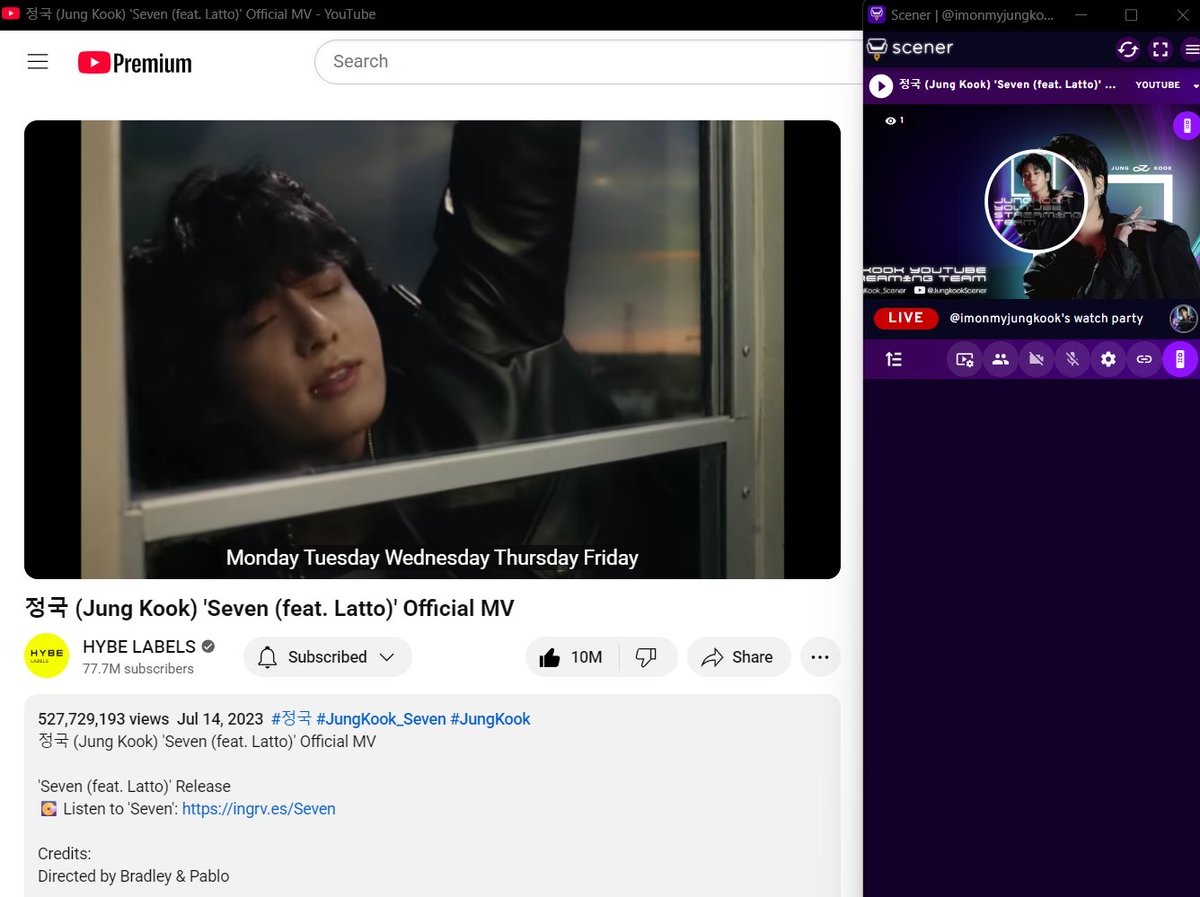
Task: Click the verified badge next to HYBE LABELS
Action: coord(208,647)
